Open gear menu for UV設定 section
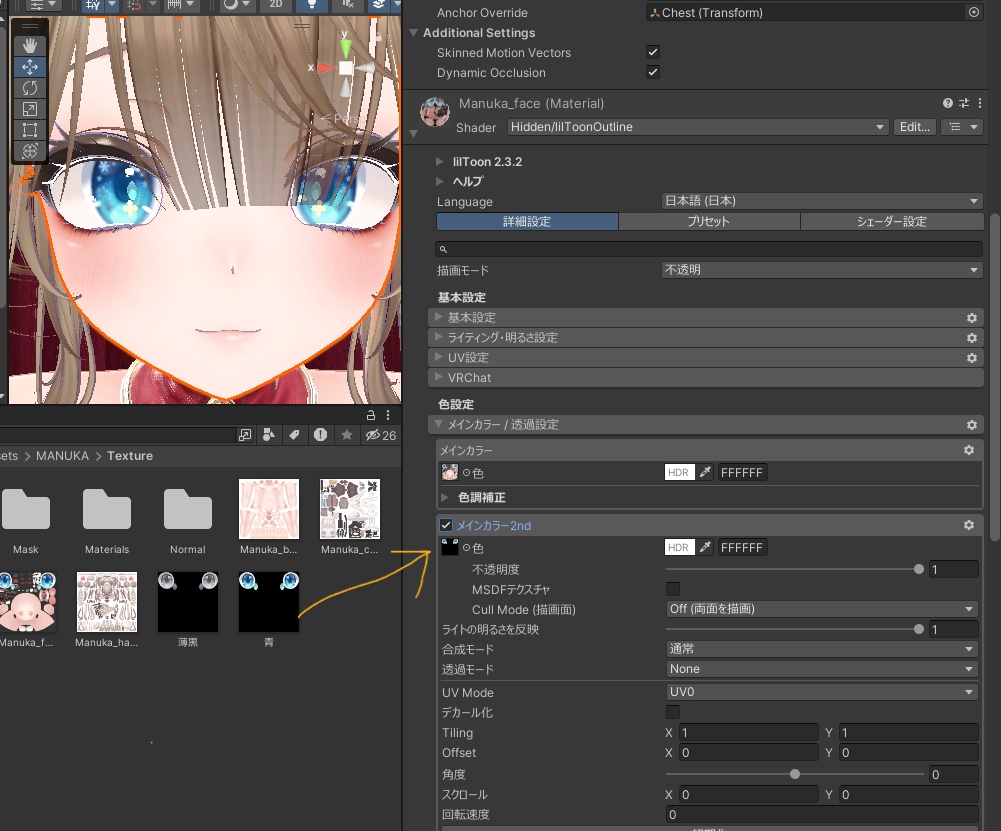This screenshot has height=831, width=1001. (x=972, y=358)
